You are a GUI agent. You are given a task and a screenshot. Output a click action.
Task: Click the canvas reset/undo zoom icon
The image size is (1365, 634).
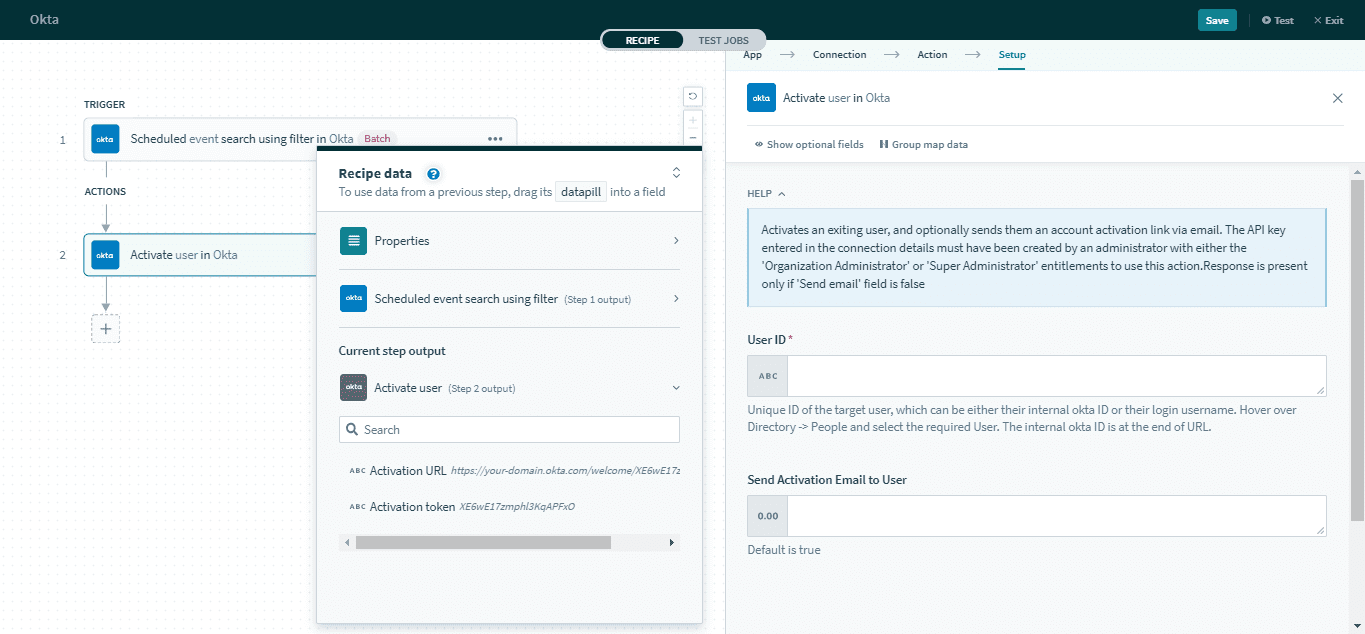click(x=692, y=96)
